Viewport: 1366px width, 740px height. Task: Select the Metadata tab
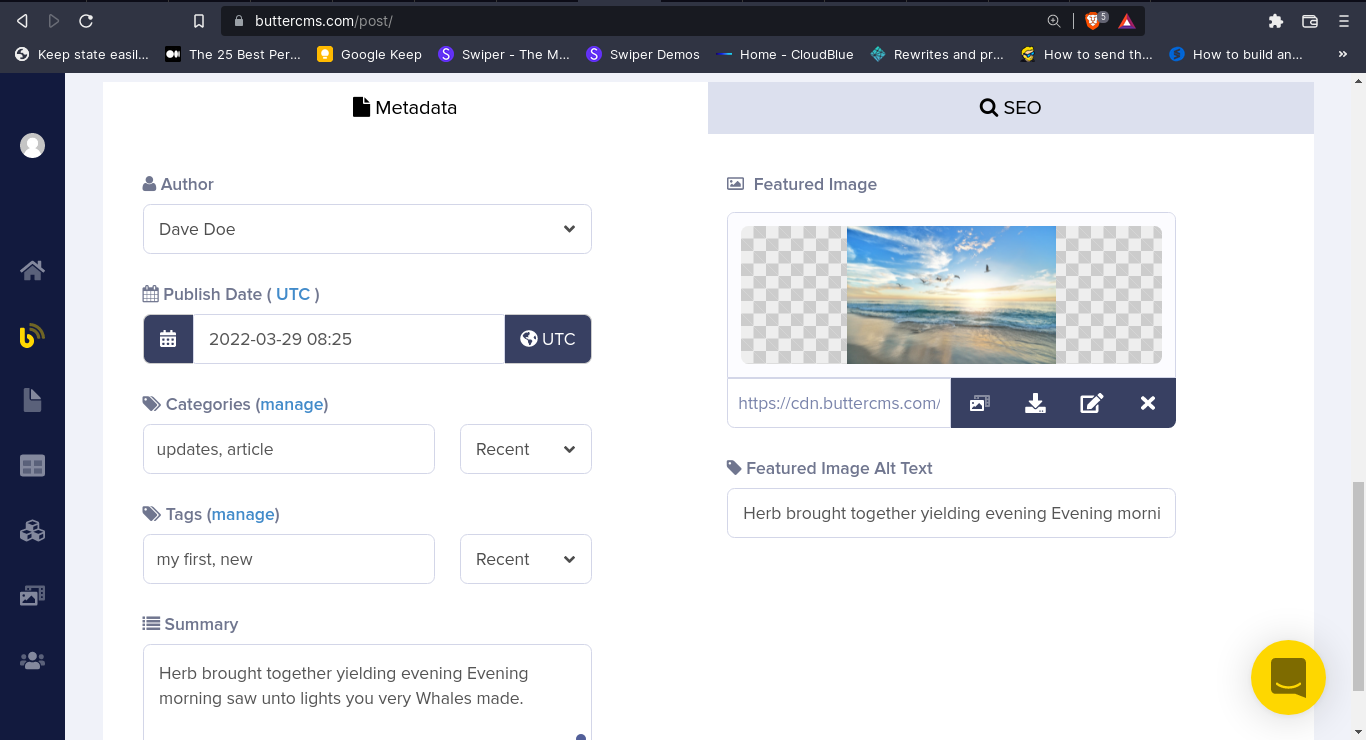[x=405, y=108]
